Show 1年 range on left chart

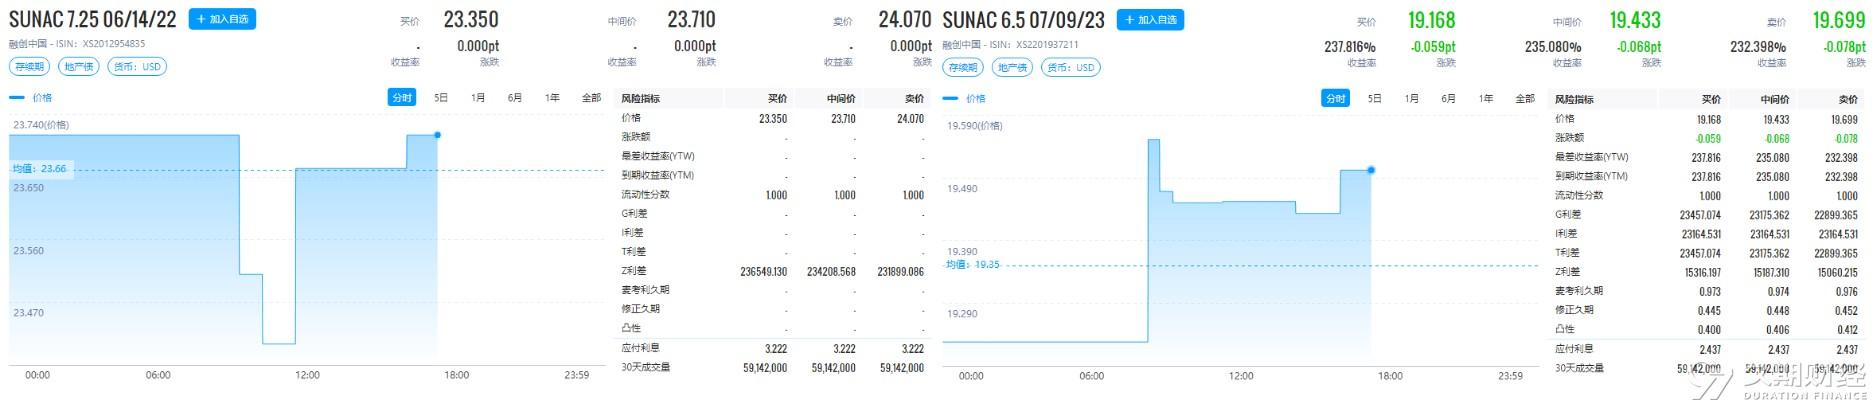pyautogui.click(x=552, y=98)
